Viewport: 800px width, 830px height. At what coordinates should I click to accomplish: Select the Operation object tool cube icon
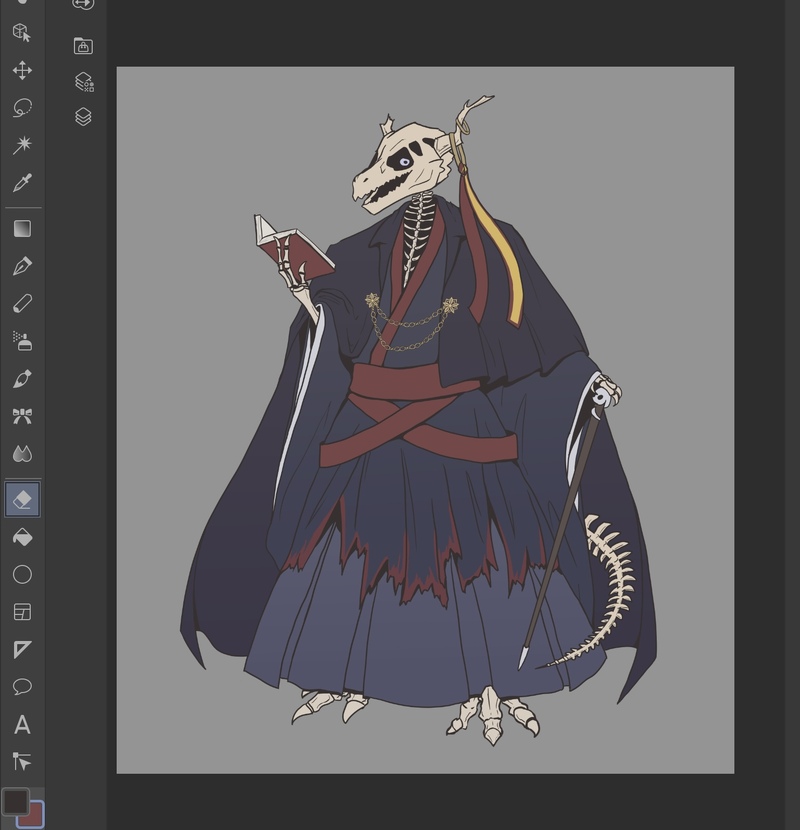[22, 33]
